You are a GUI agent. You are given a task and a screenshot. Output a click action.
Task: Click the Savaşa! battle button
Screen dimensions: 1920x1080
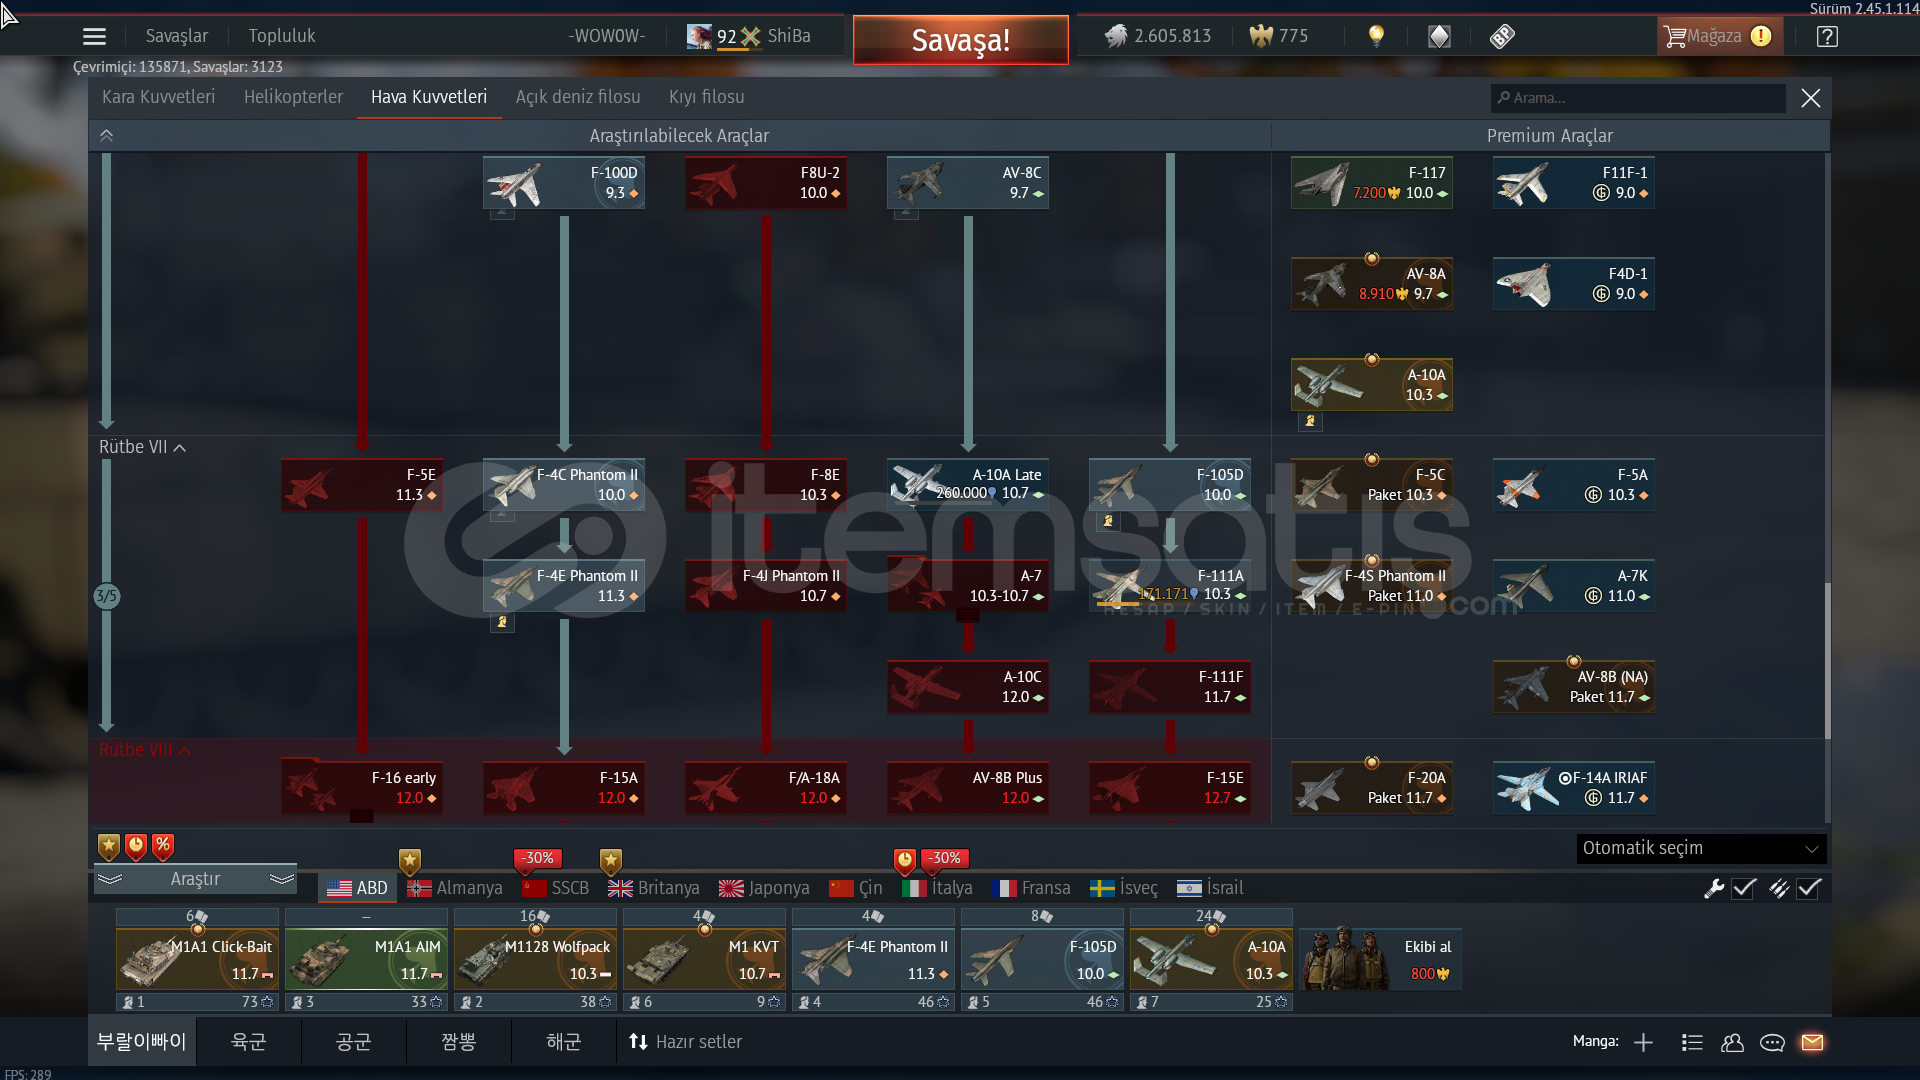pos(960,40)
